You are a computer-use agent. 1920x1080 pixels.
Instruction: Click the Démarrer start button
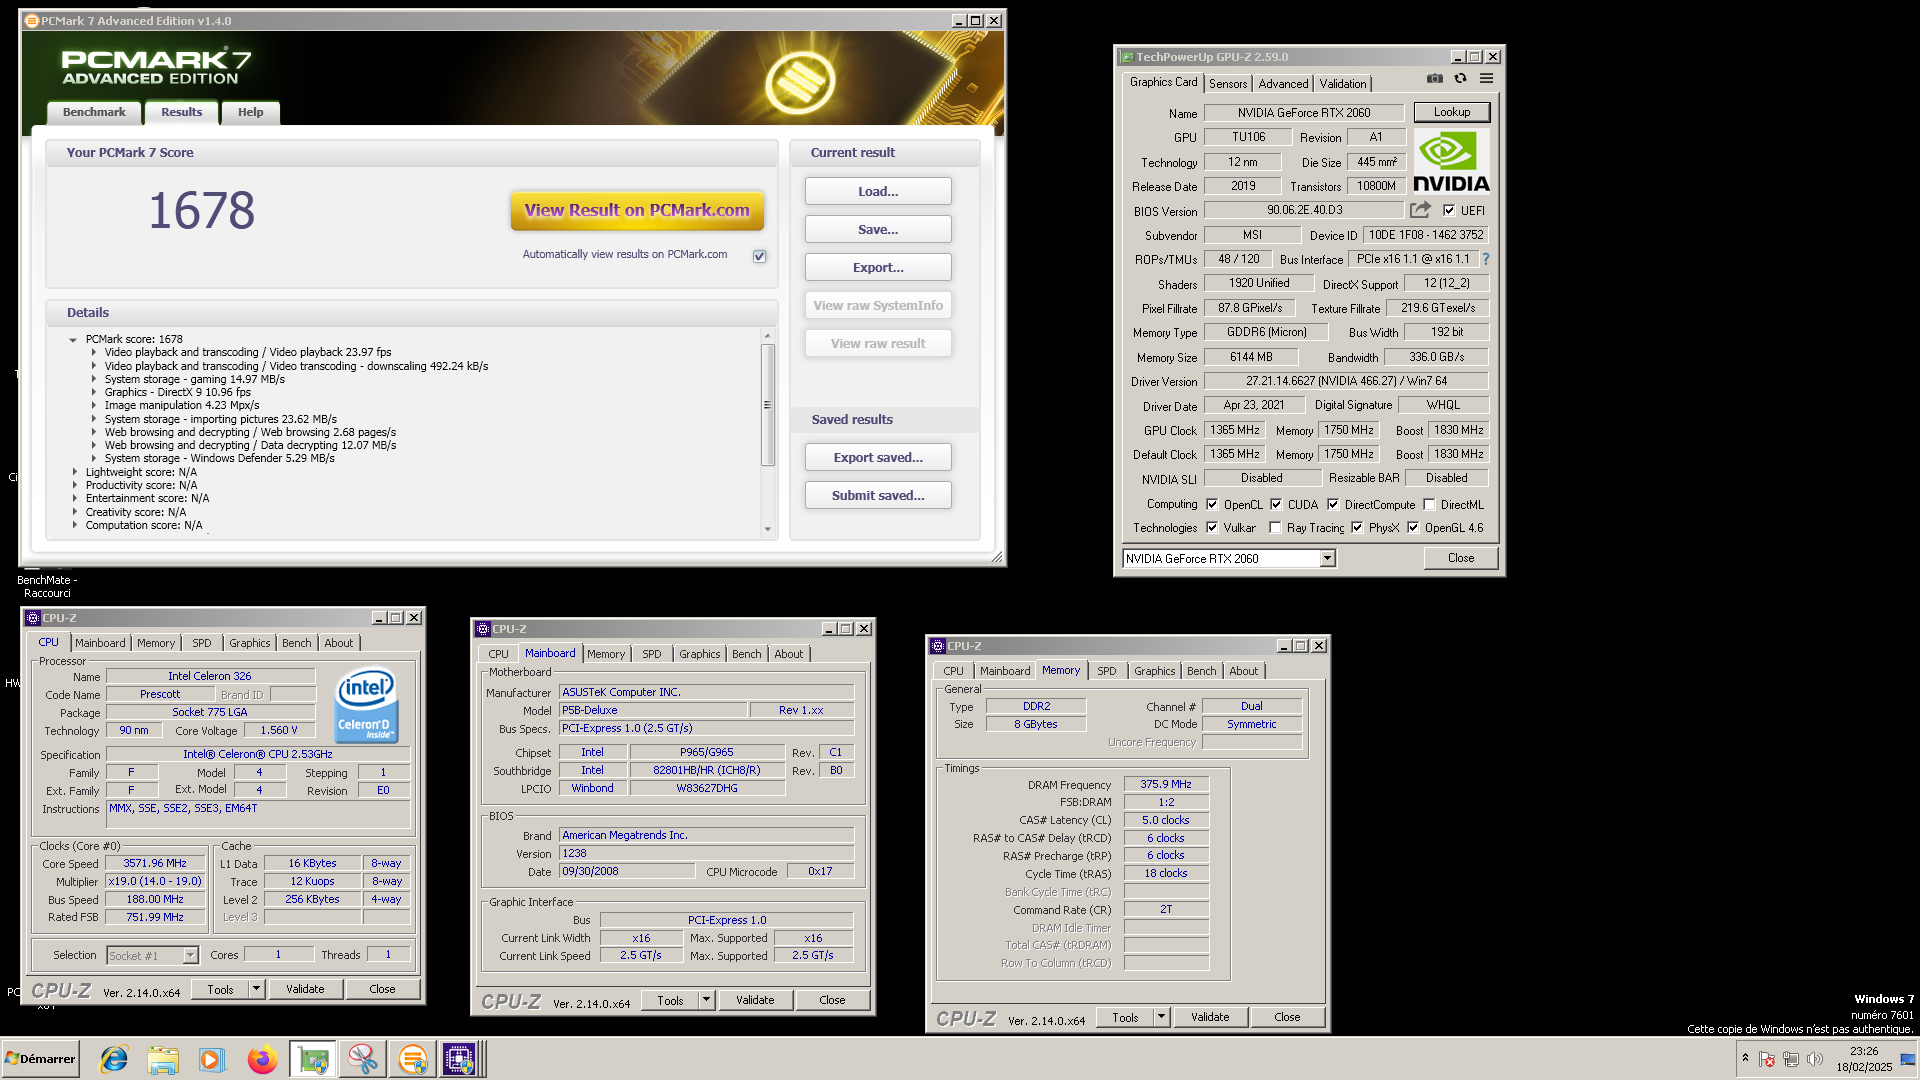tap(41, 1059)
